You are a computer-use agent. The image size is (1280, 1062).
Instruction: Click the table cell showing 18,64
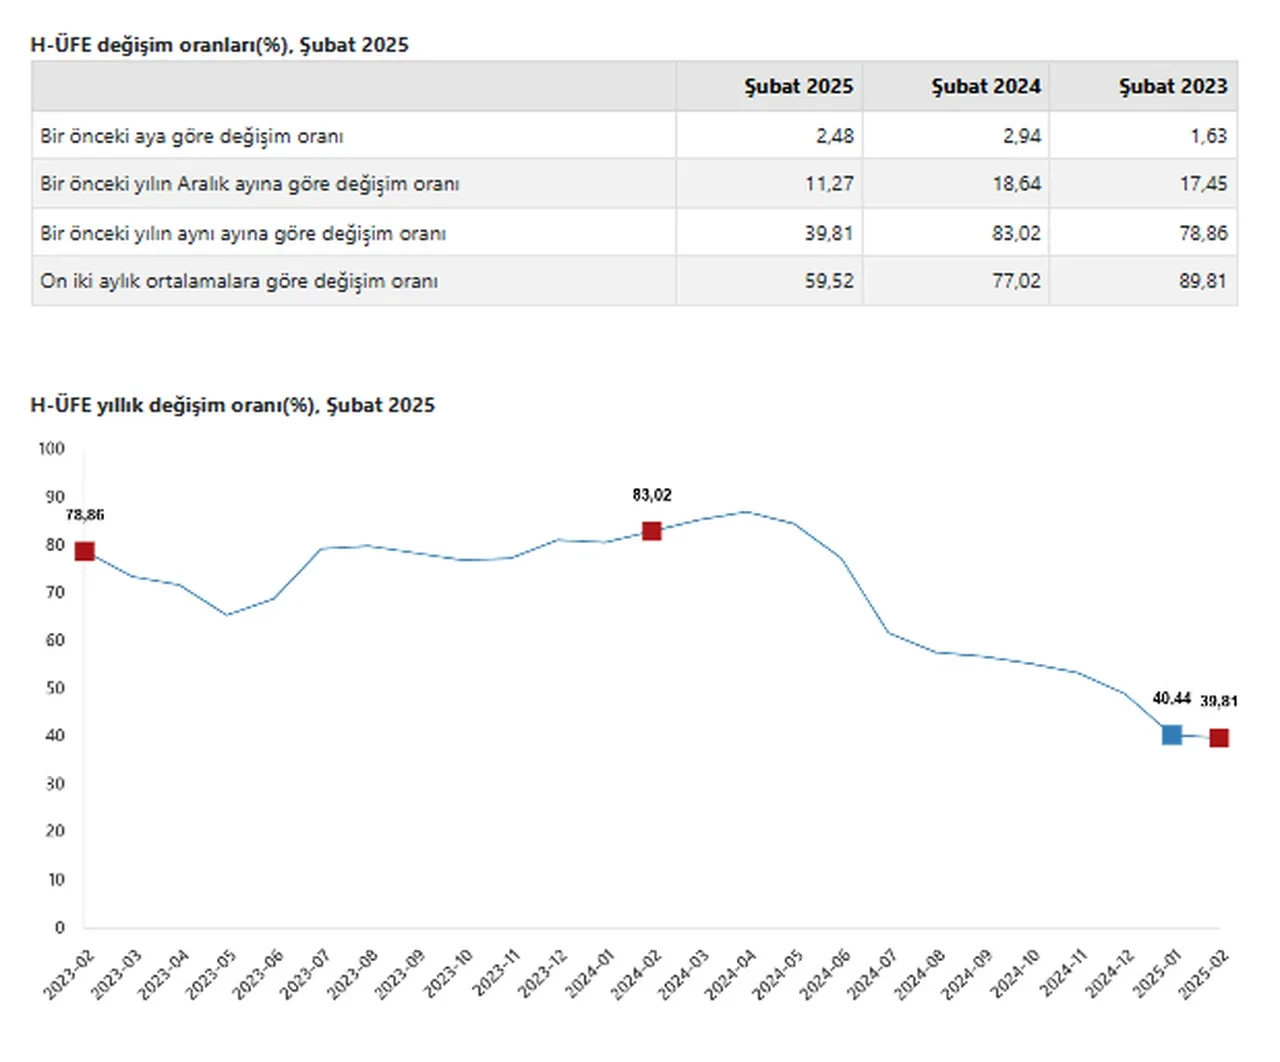pos(1016,184)
